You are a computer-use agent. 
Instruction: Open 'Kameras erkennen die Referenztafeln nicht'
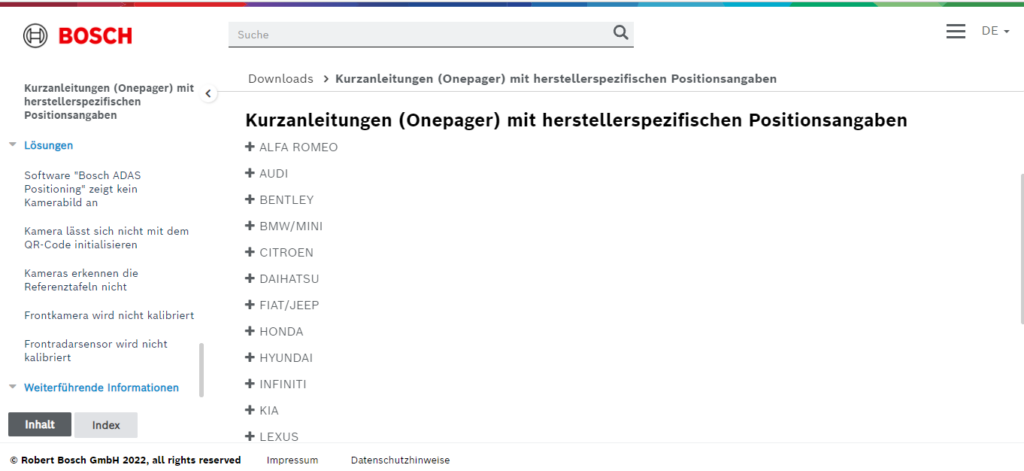click(x=81, y=280)
